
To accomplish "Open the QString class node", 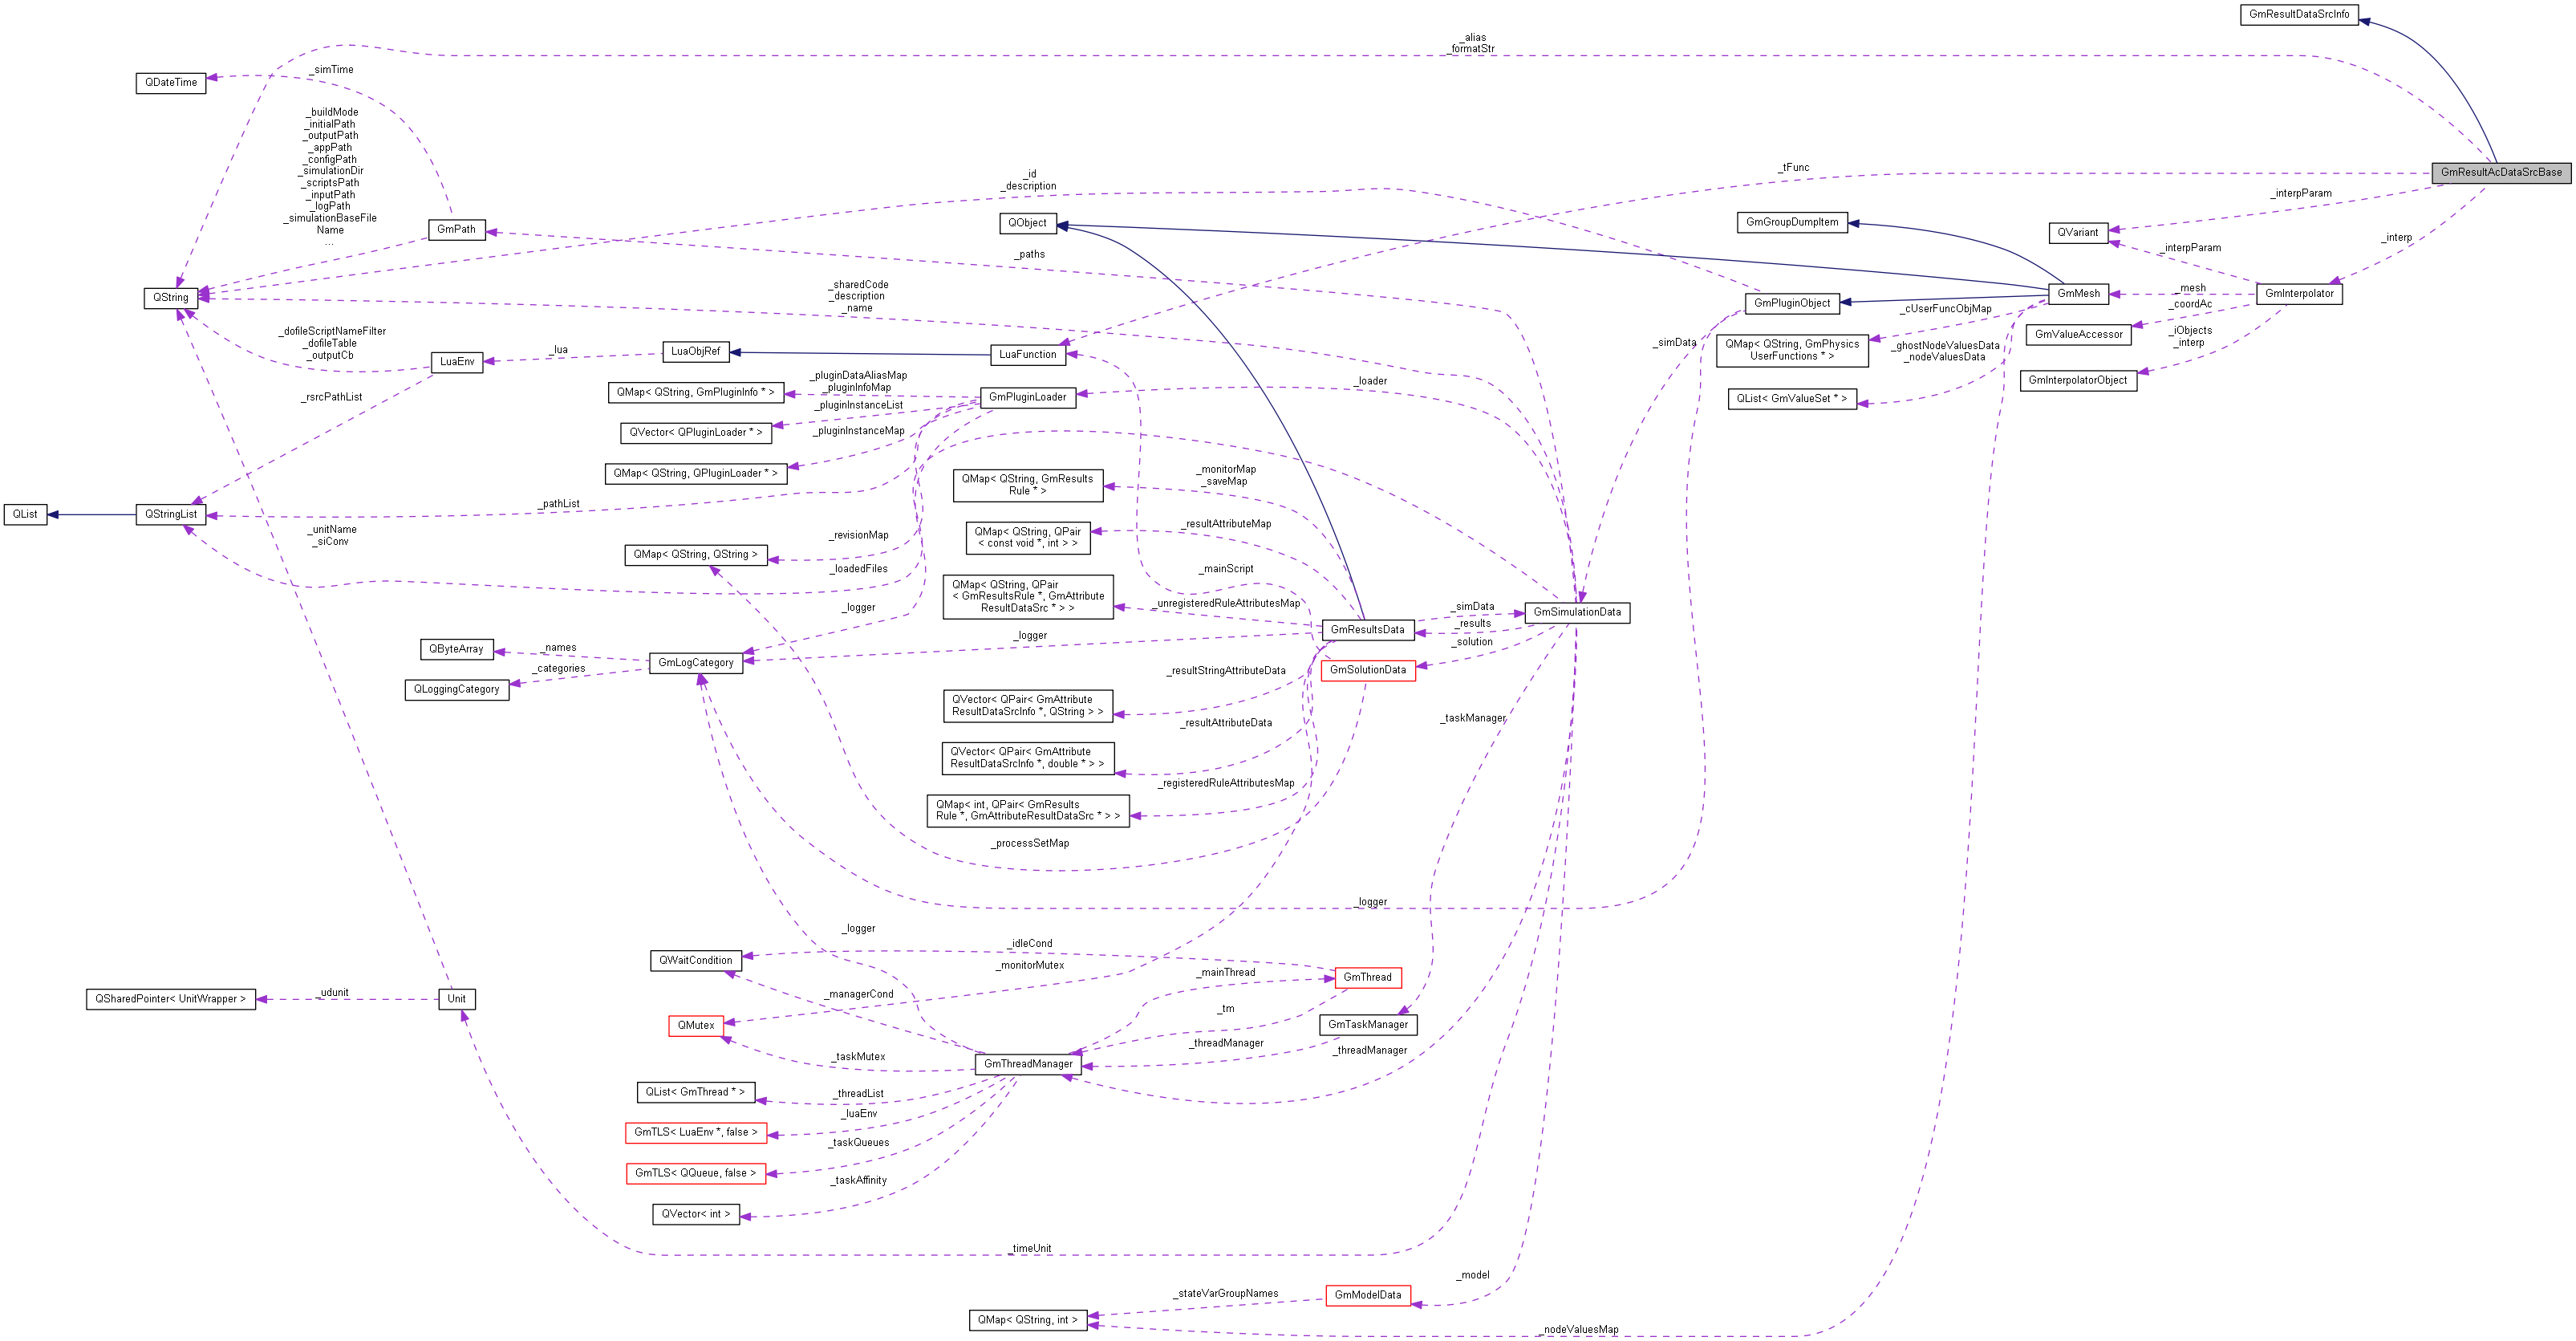I will (170, 298).
